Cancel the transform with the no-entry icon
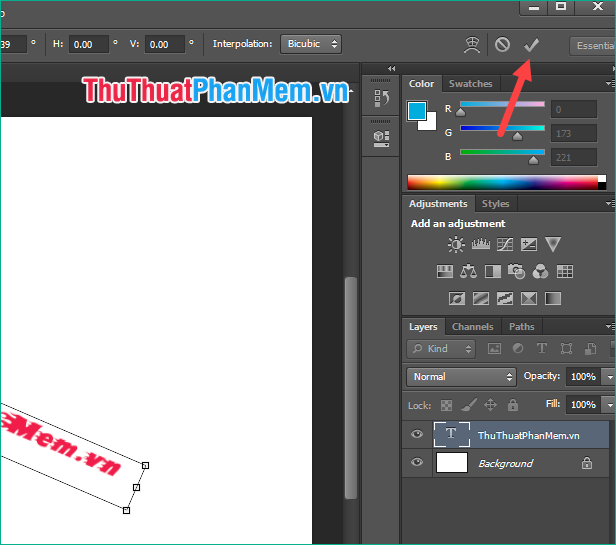The image size is (616, 545). 502,44
